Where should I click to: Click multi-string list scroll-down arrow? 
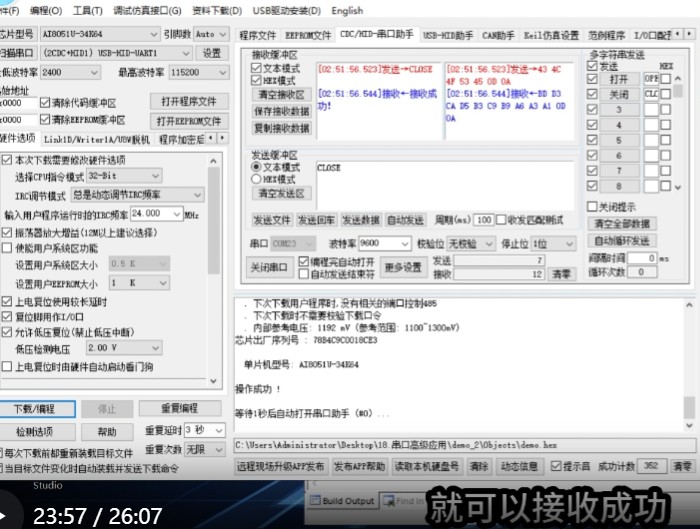click(x=678, y=187)
